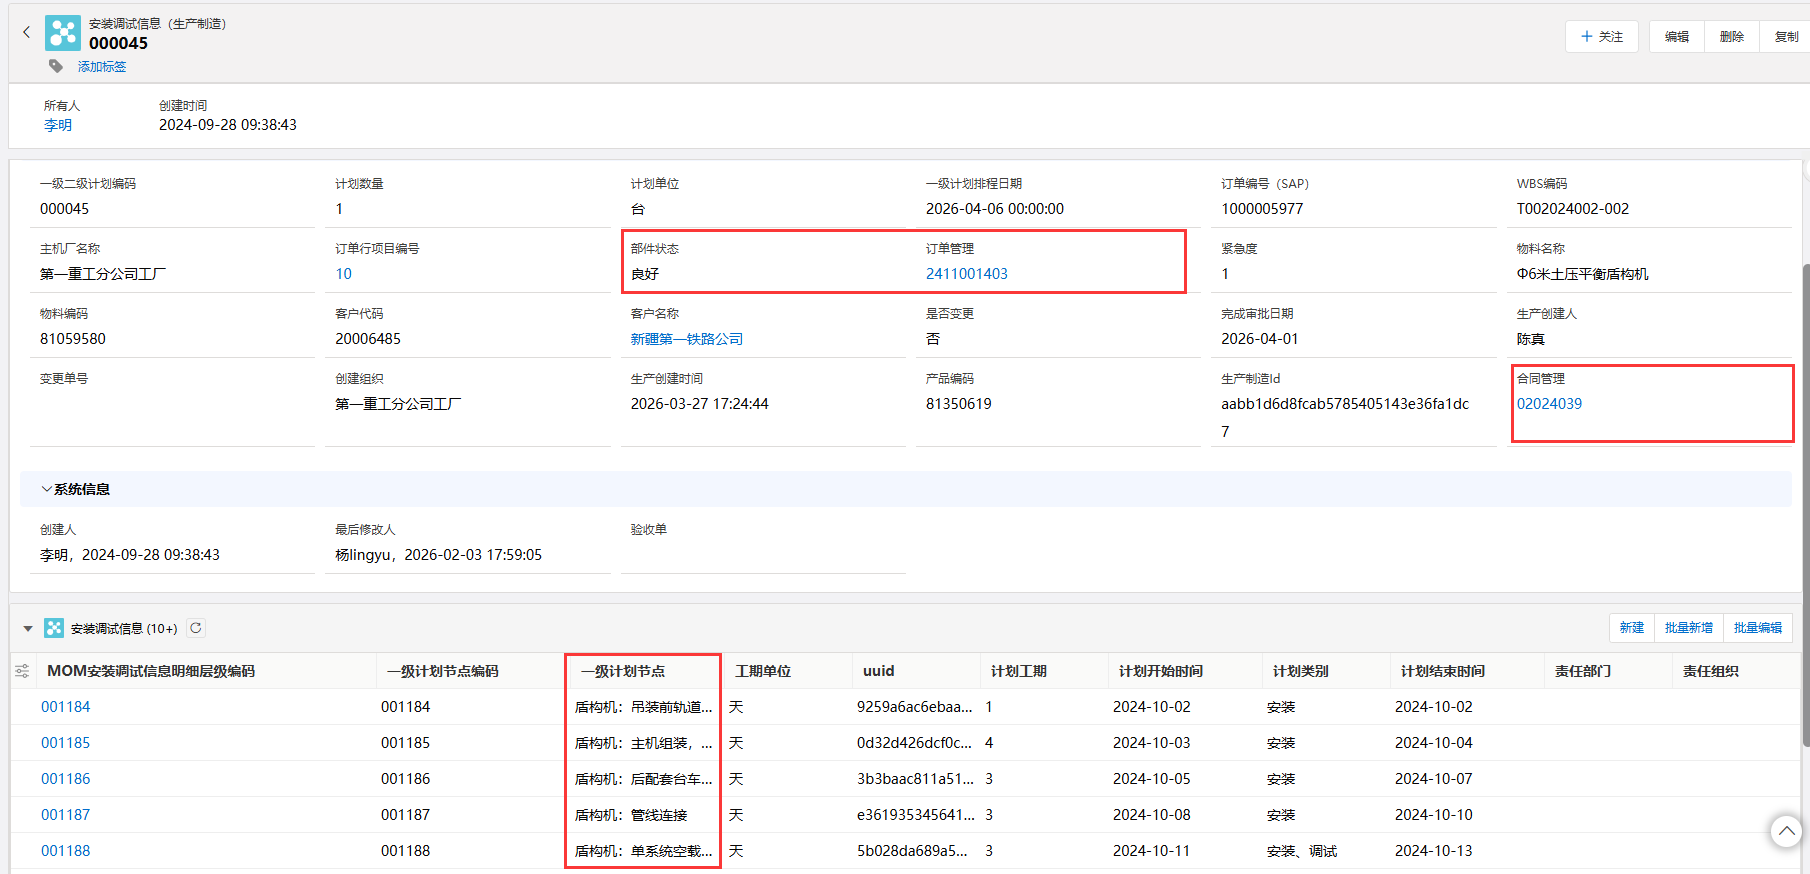Click the vertical scrollbar on the right

point(1805,500)
